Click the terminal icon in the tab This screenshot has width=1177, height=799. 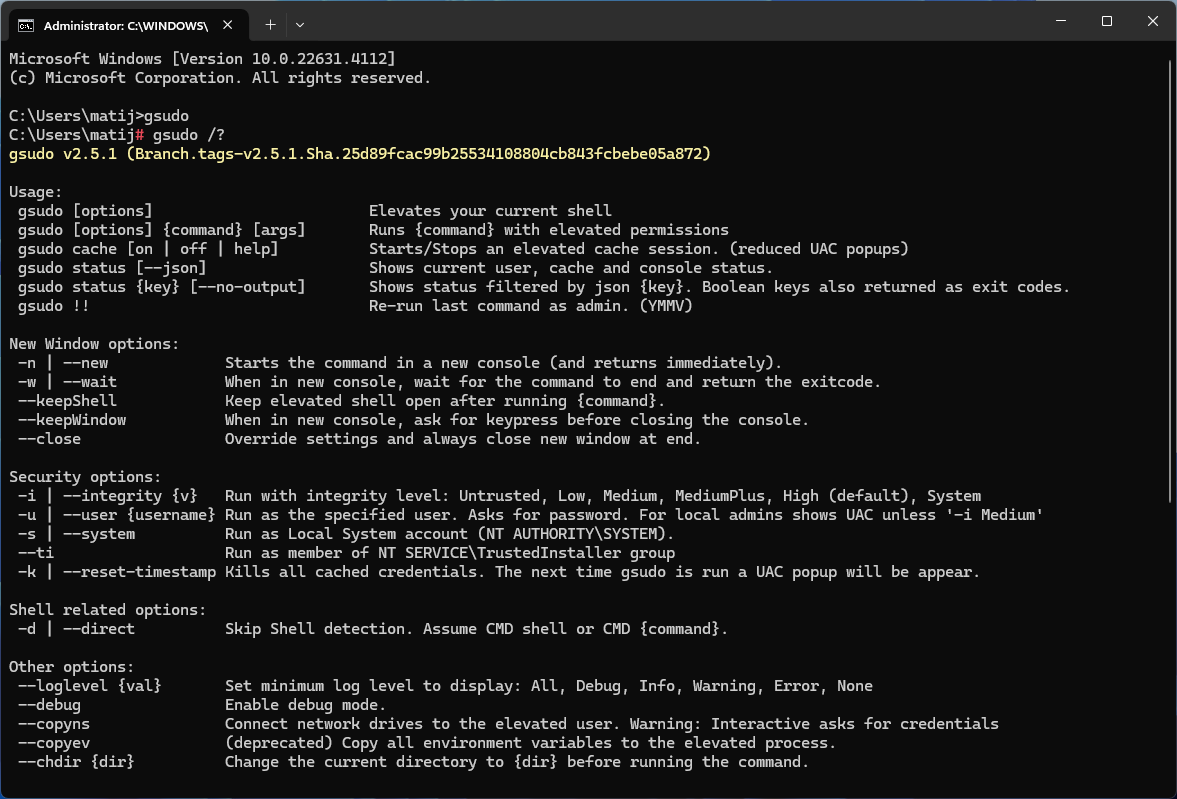(26, 26)
